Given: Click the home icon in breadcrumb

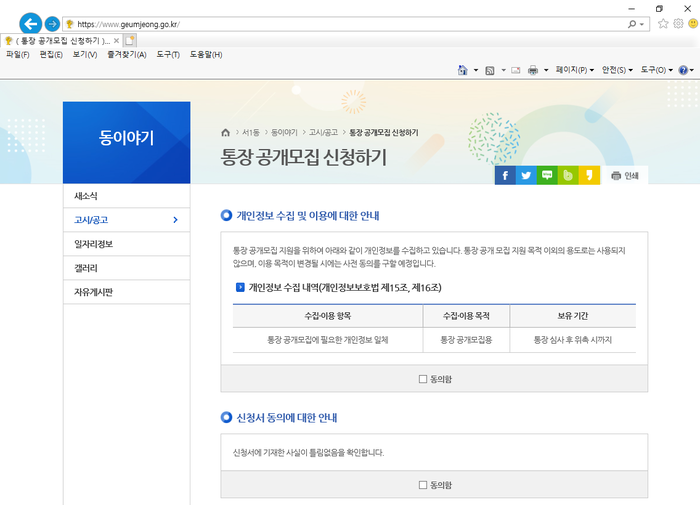Looking at the screenshot, I should point(225,132).
